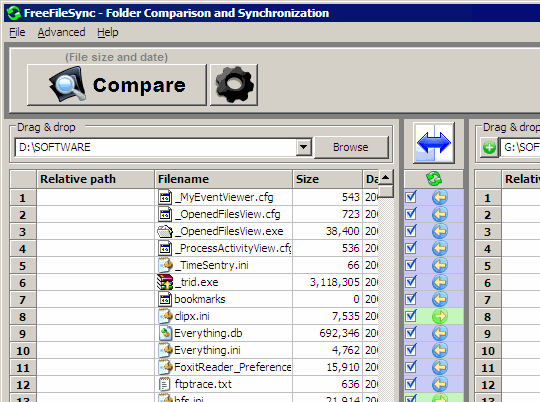Click right grid row number 3
Screen dimensions: 540x402
(488, 231)
